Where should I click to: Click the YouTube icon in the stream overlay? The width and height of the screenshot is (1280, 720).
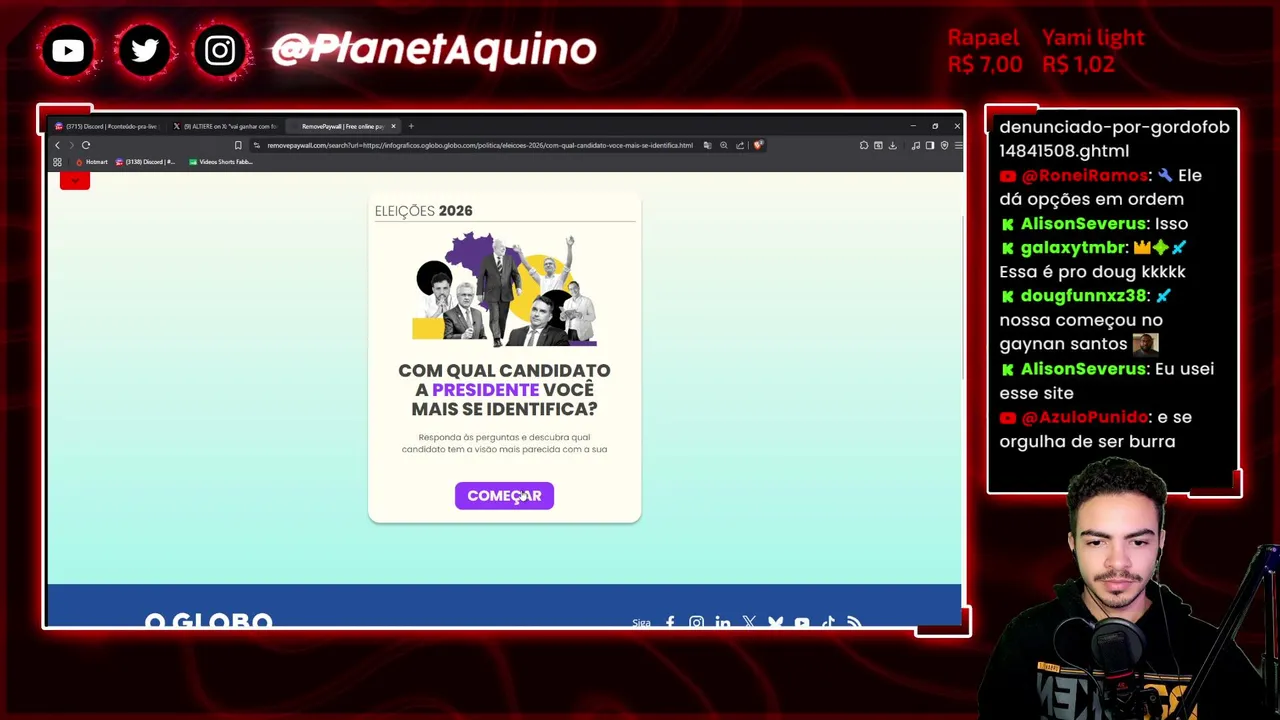click(68, 50)
